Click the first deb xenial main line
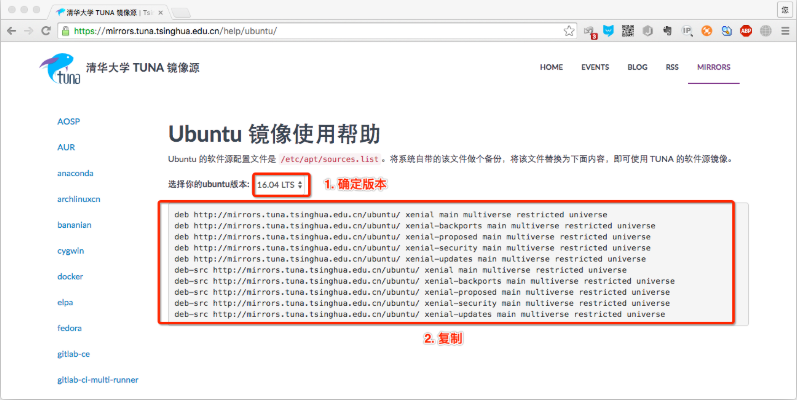The width and height of the screenshot is (797, 400). click(391, 215)
